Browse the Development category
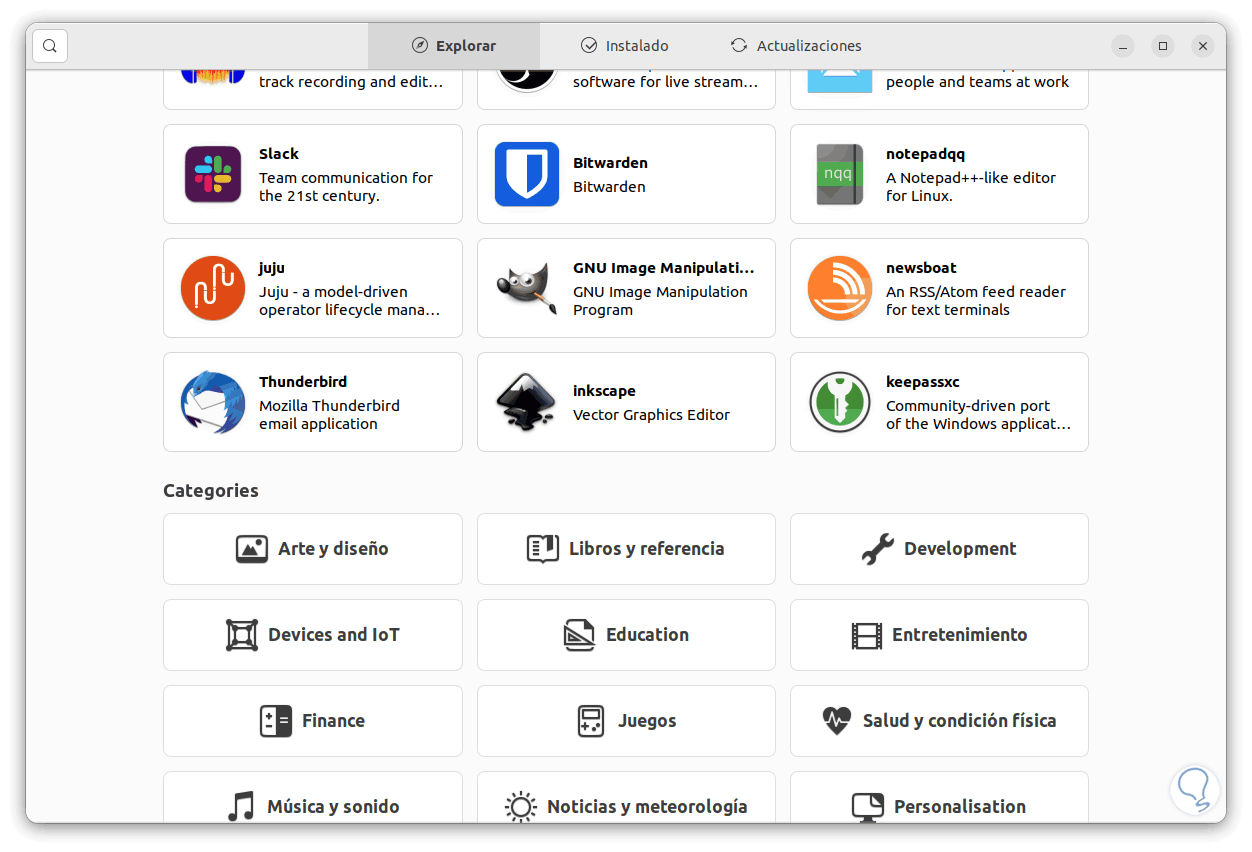The height and width of the screenshot is (852, 1252). point(939,549)
